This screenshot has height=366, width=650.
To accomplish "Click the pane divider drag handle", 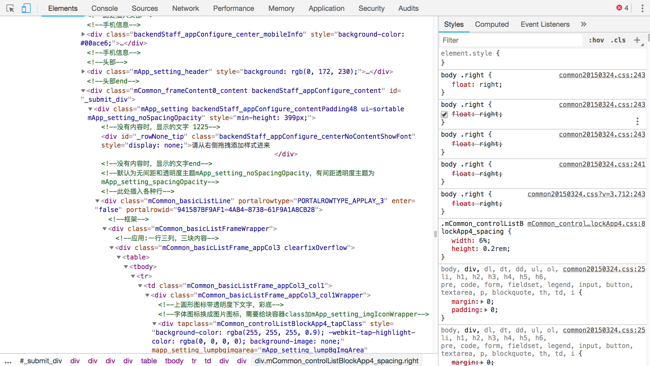I will pos(435,234).
